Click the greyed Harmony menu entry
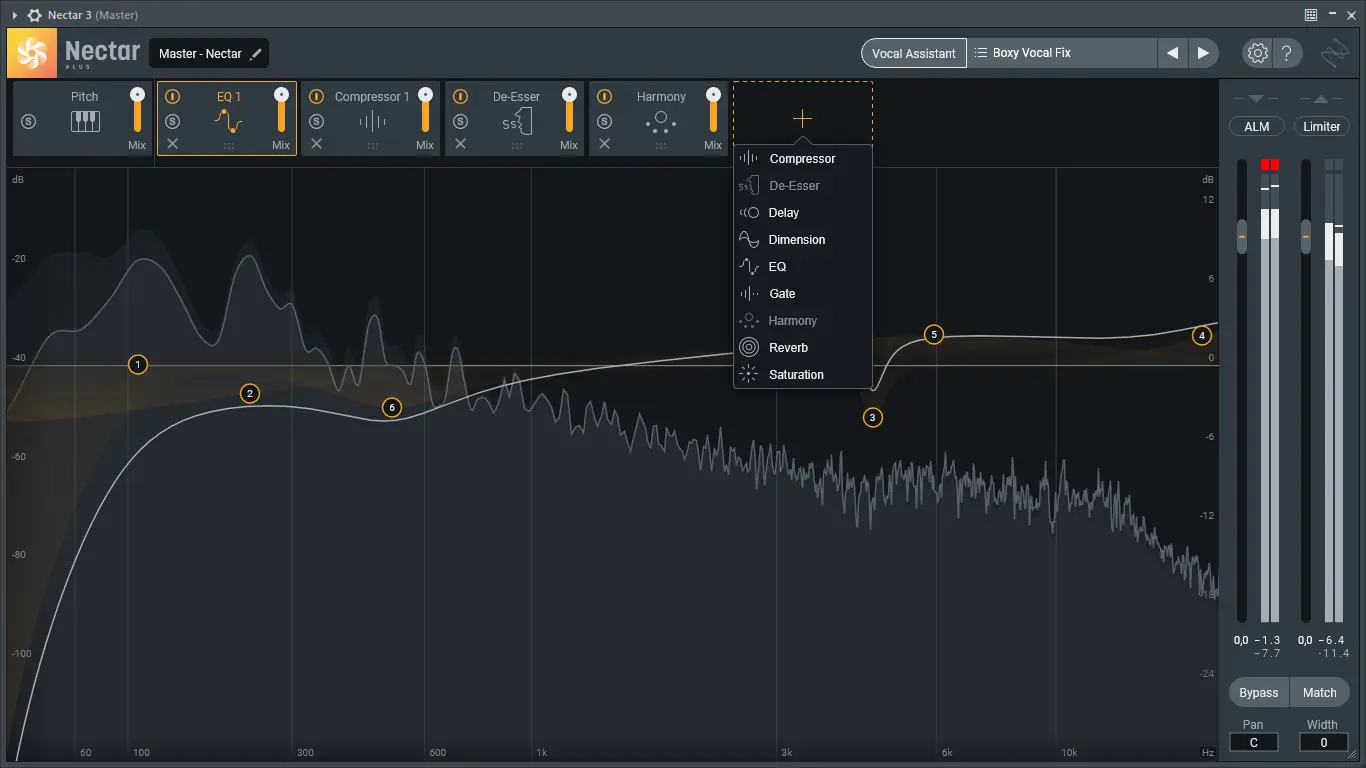 click(x=803, y=321)
